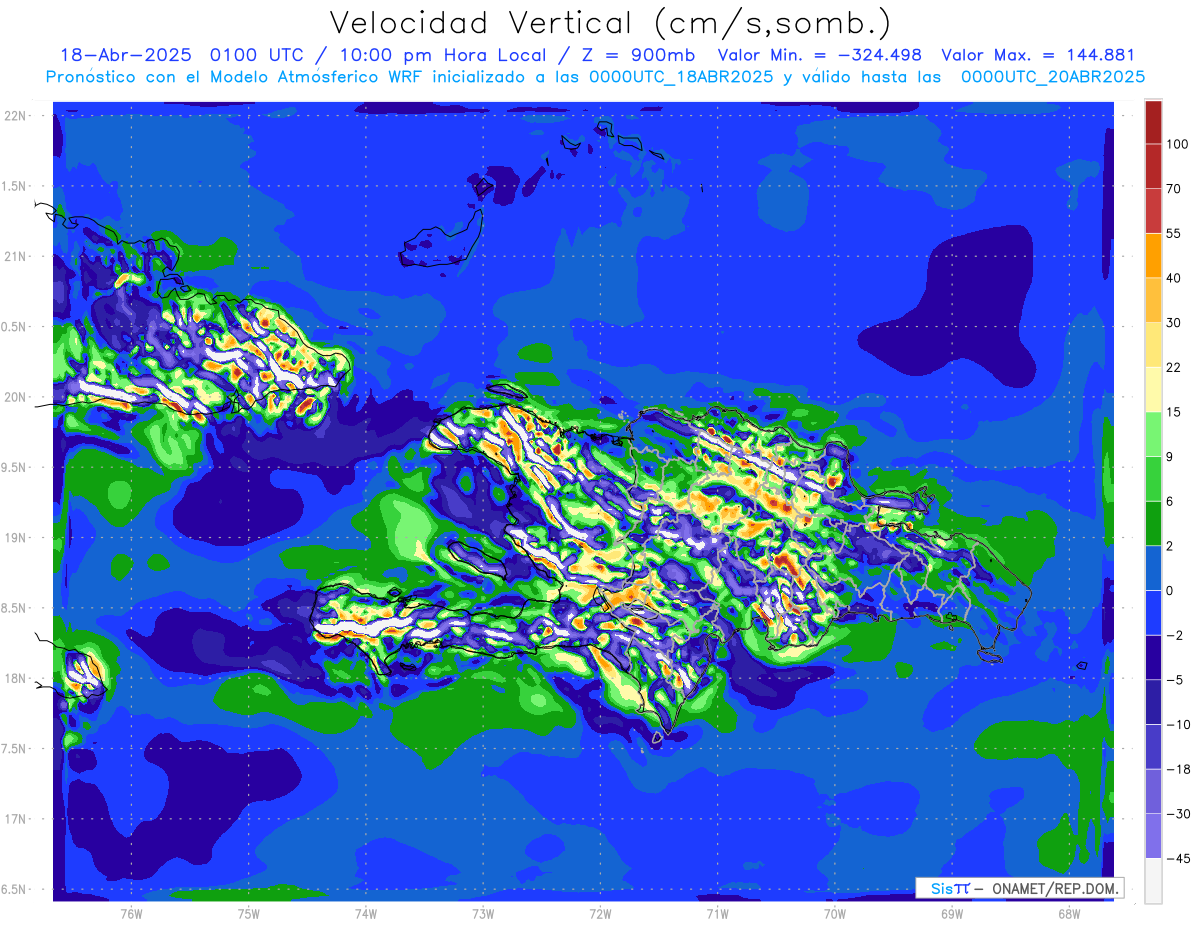The width and height of the screenshot is (1200, 927).
Task: Click the longitude label '71W'
Action: click(x=717, y=913)
